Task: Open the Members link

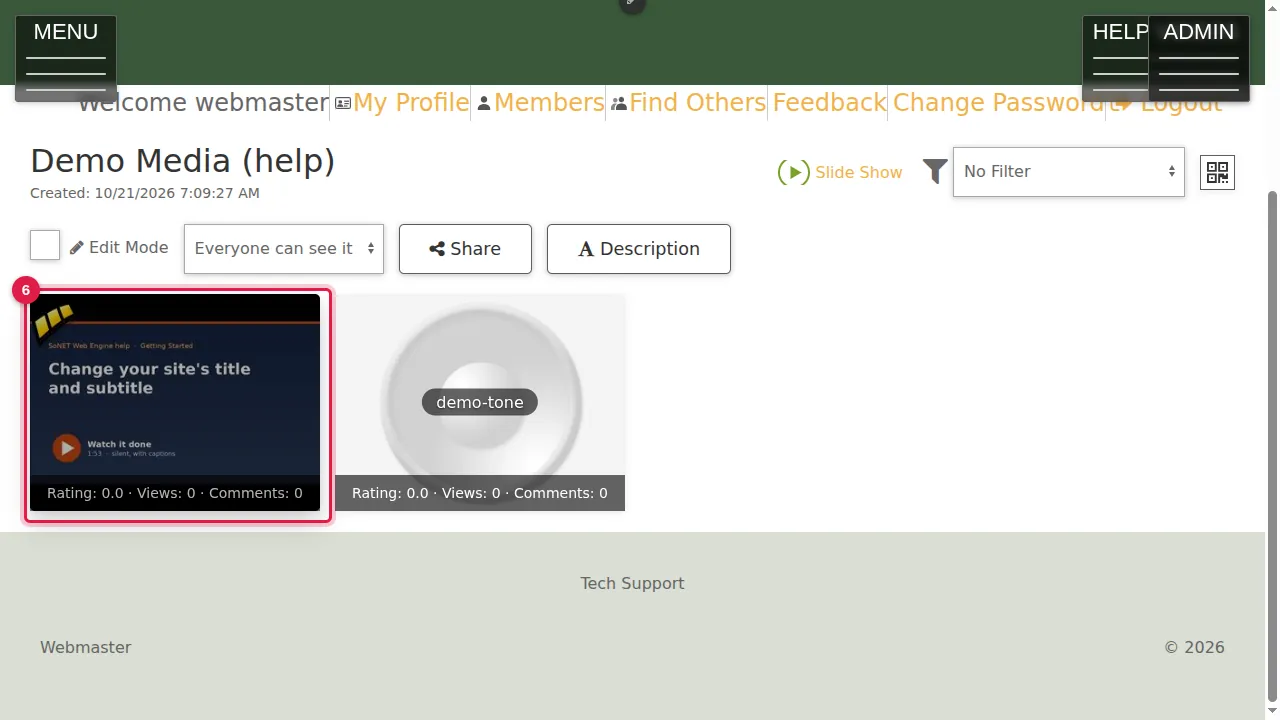Action: [x=549, y=103]
